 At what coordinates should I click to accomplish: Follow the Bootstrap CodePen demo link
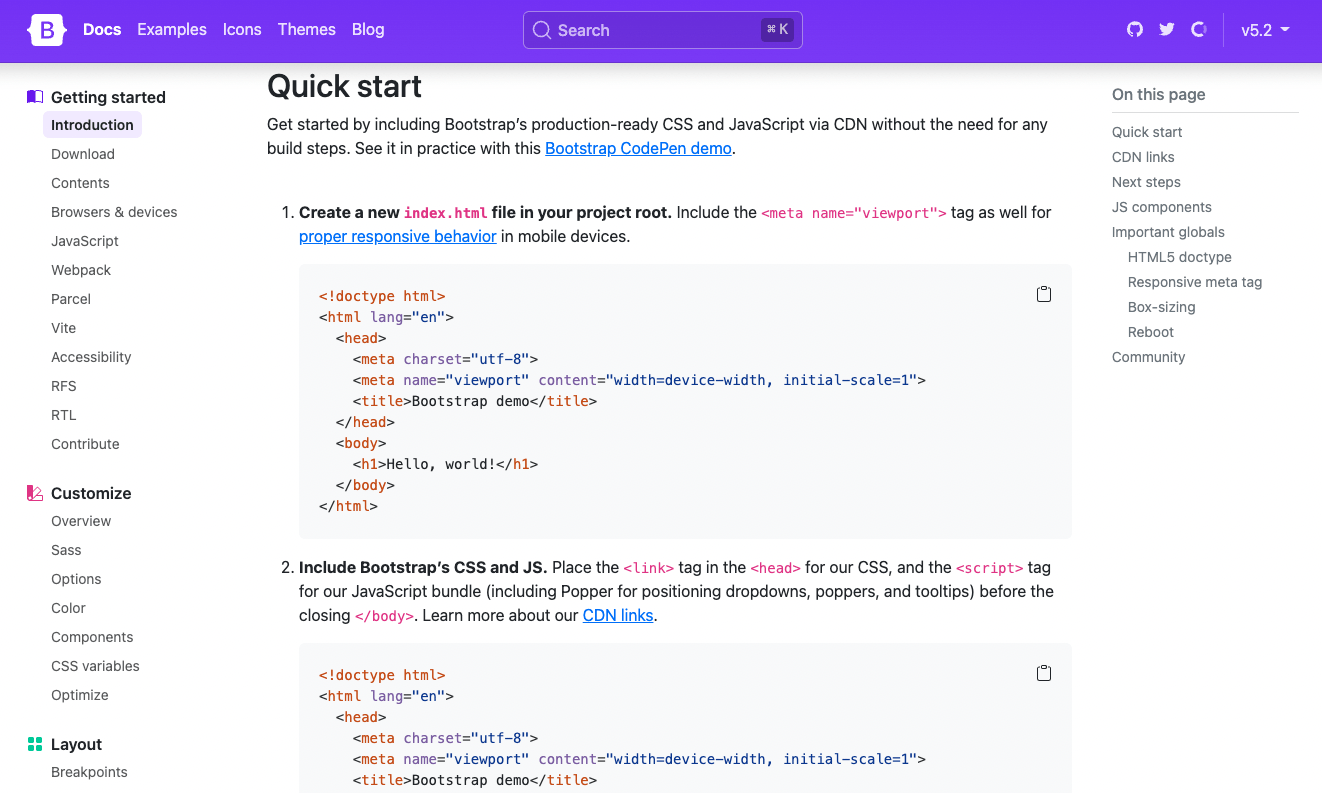coord(638,148)
